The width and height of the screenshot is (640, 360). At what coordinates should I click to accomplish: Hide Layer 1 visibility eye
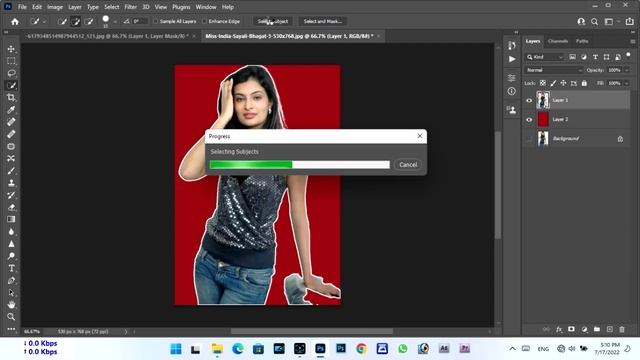point(529,100)
